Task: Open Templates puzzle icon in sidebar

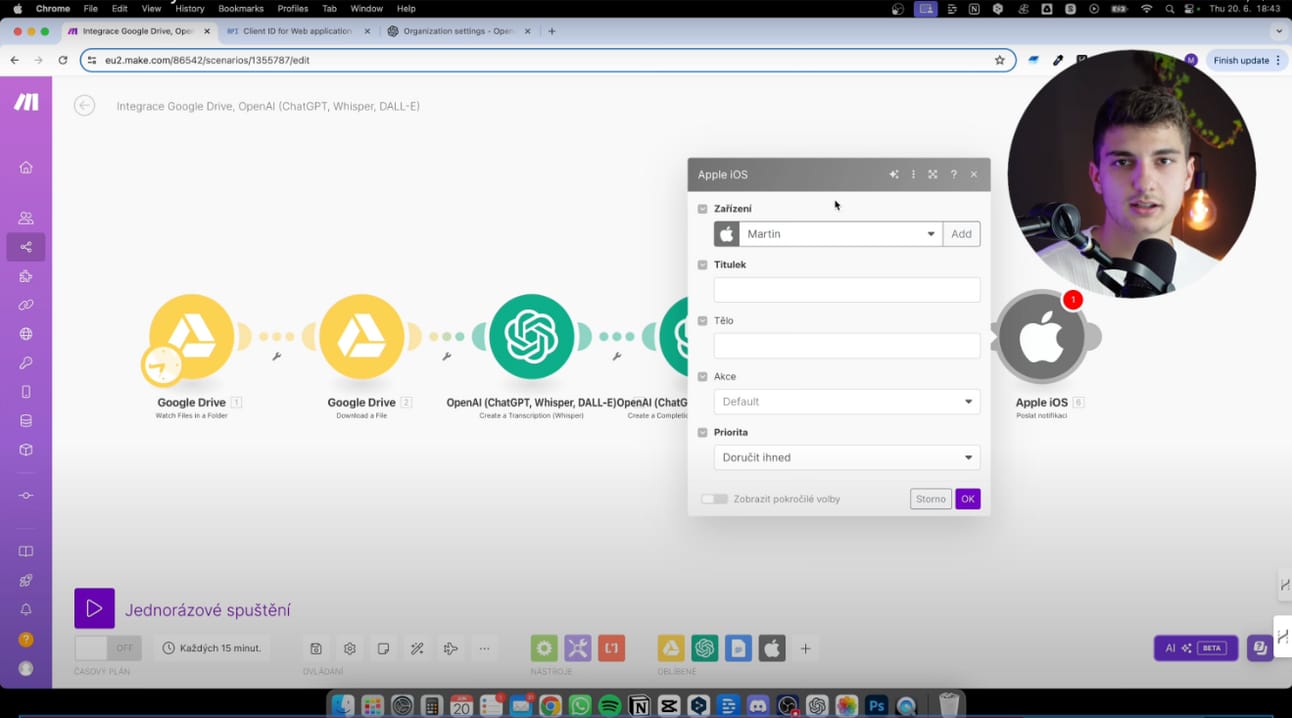Action: click(26, 276)
